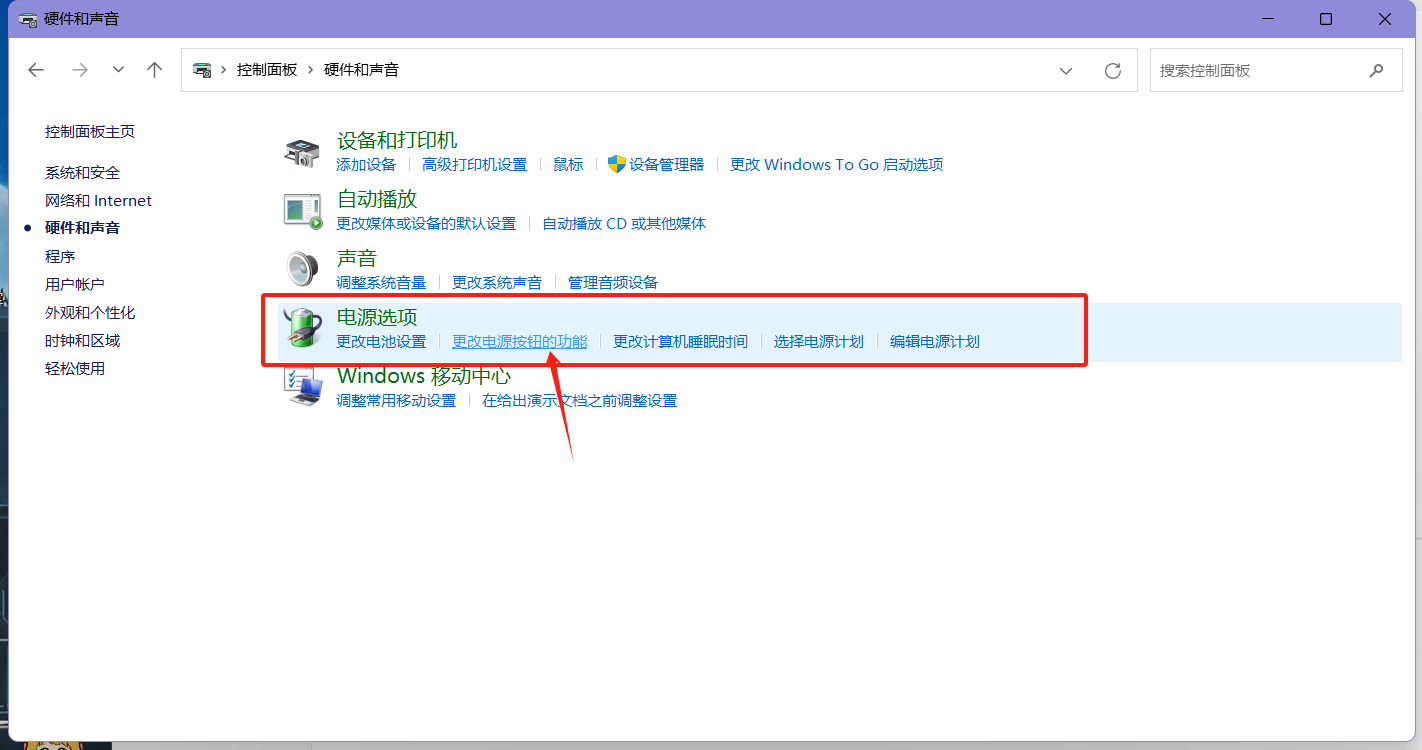Open 设备管理器 link

pyautogui.click(x=666, y=165)
